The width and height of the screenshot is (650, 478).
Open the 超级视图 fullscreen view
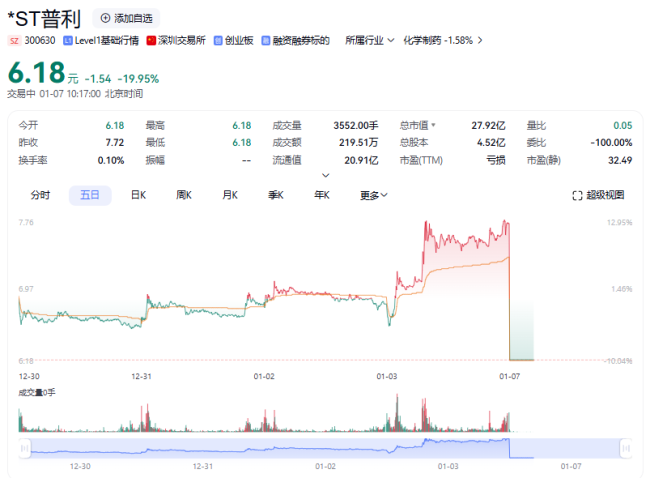pos(598,195)
